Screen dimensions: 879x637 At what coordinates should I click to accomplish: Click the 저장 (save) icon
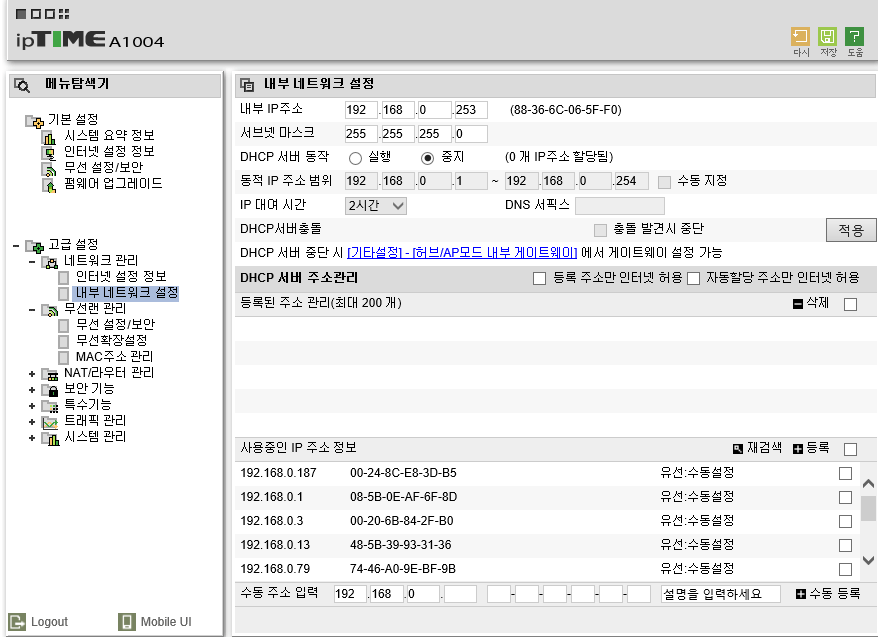(x=827, y=36)
